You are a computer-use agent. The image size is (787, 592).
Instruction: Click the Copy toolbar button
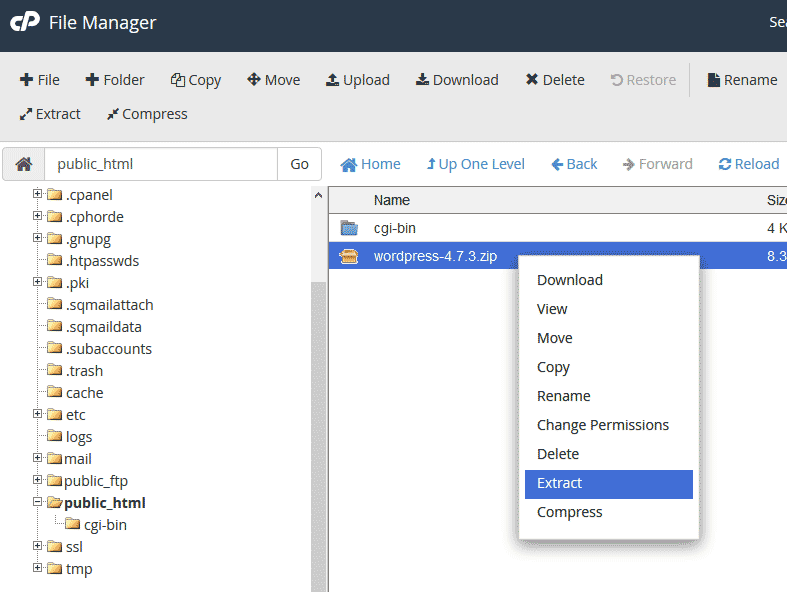(x=195, y=80)
